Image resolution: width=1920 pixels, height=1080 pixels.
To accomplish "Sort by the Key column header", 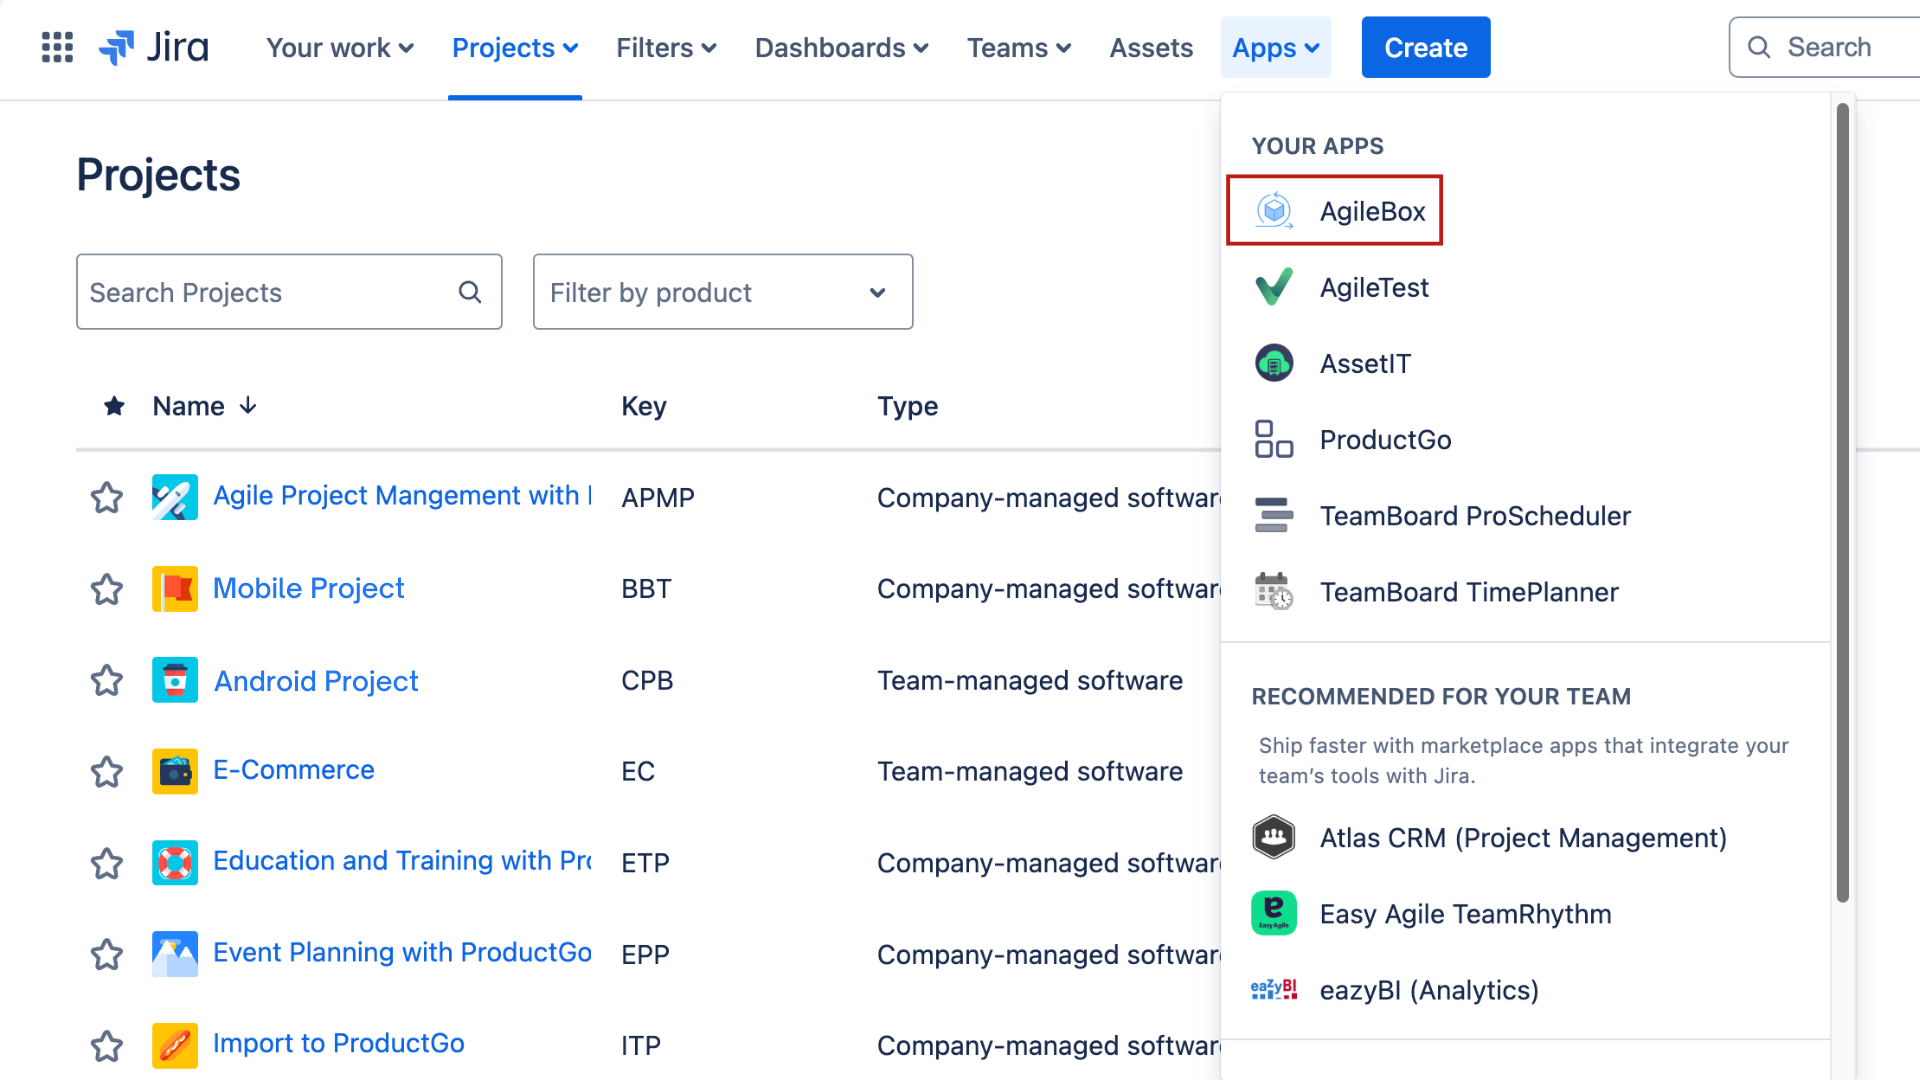I will tap(644, 406).
